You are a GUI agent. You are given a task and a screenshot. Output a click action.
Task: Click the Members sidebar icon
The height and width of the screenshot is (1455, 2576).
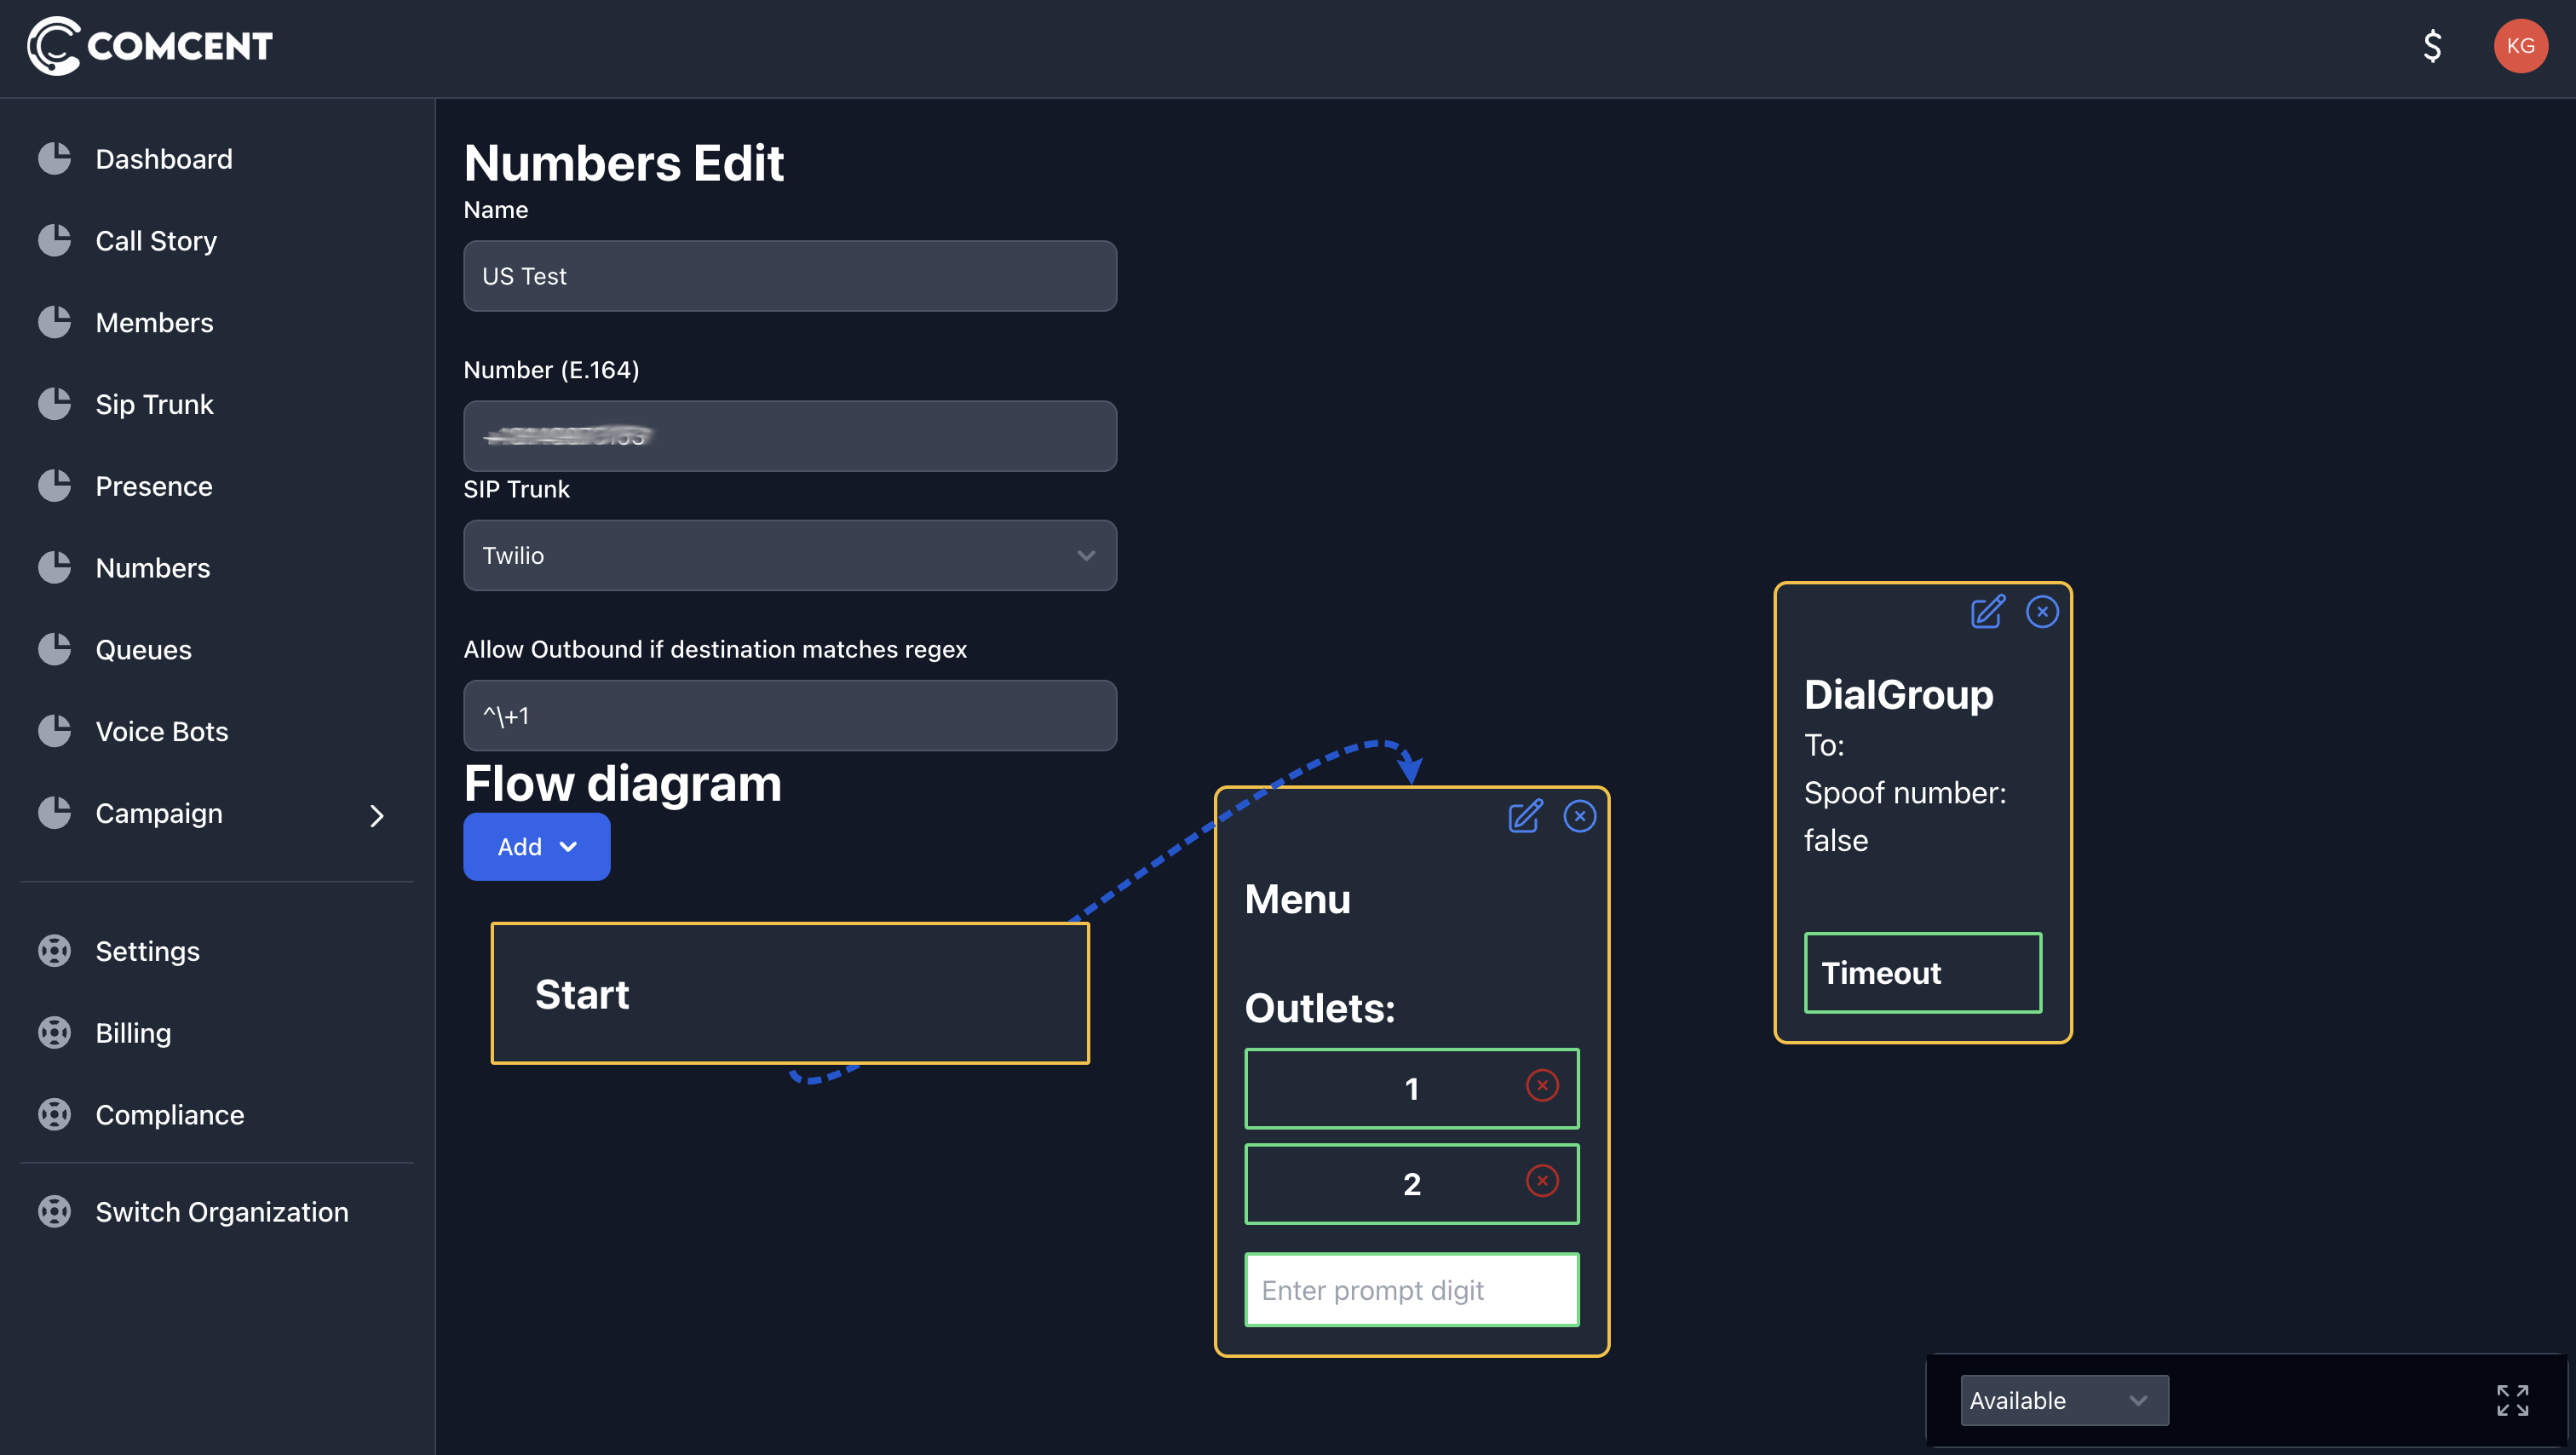tap(55, 322)
